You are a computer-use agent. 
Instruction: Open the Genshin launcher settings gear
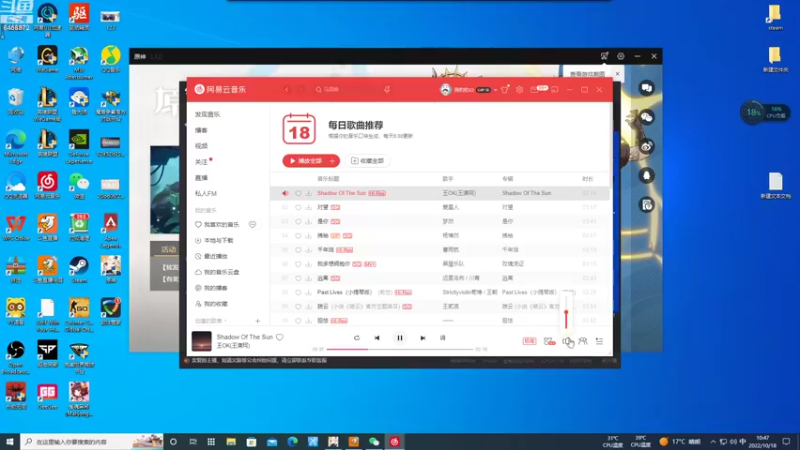click(x=620, y=56)
